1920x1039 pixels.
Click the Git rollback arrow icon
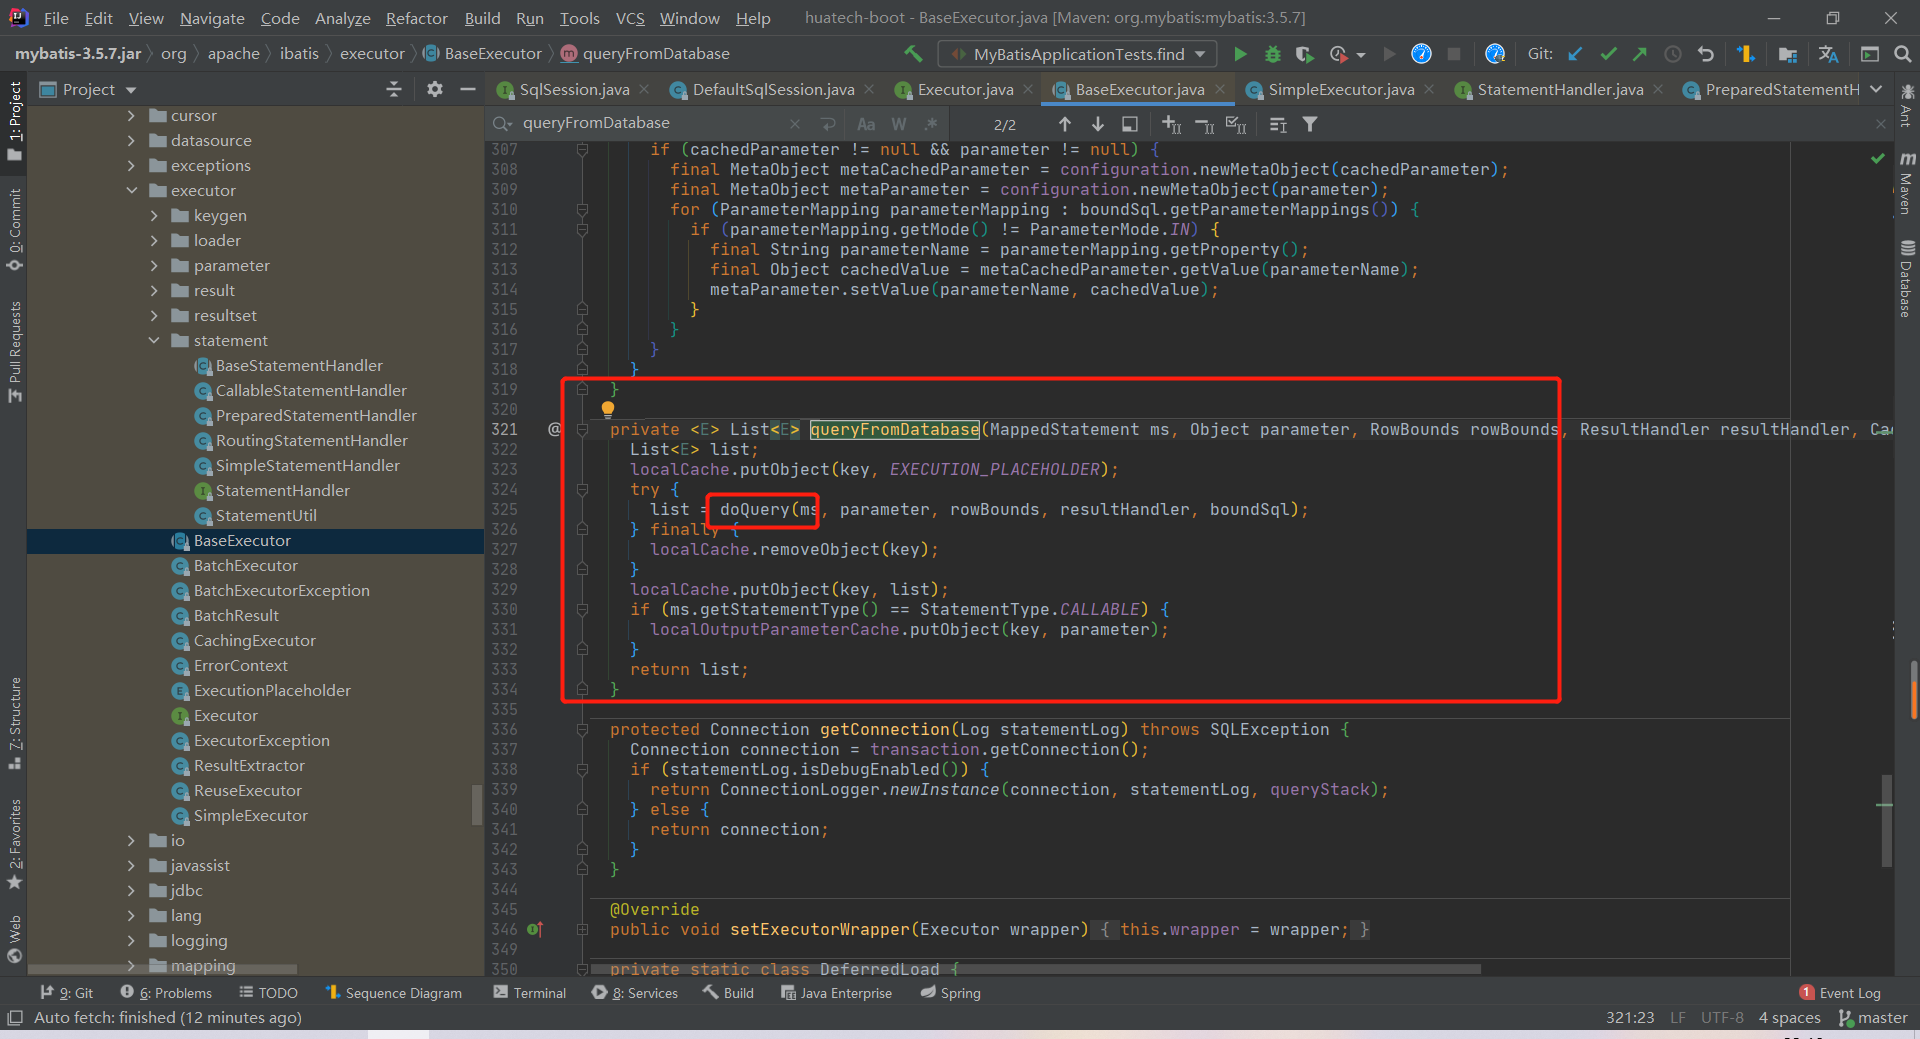(x=1706, y=54)
